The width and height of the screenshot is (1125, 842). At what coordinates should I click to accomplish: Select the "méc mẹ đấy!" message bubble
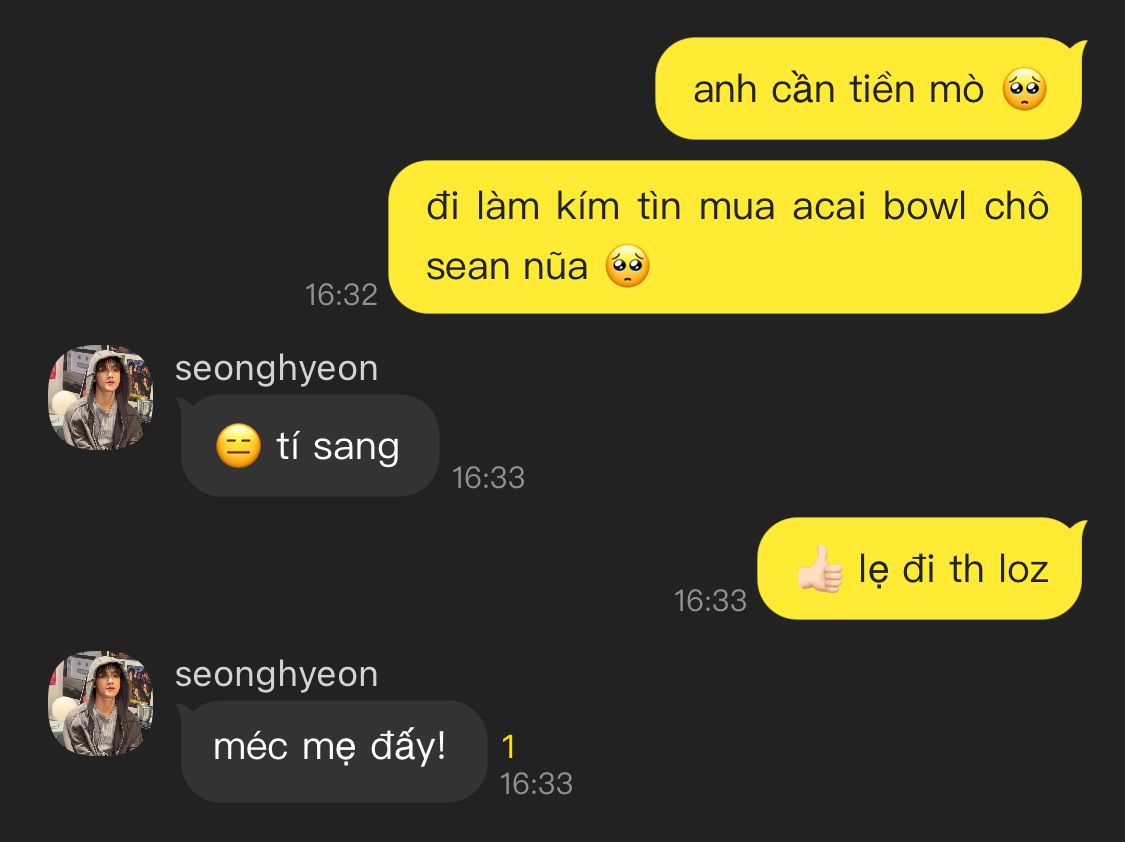coord(332,751)
